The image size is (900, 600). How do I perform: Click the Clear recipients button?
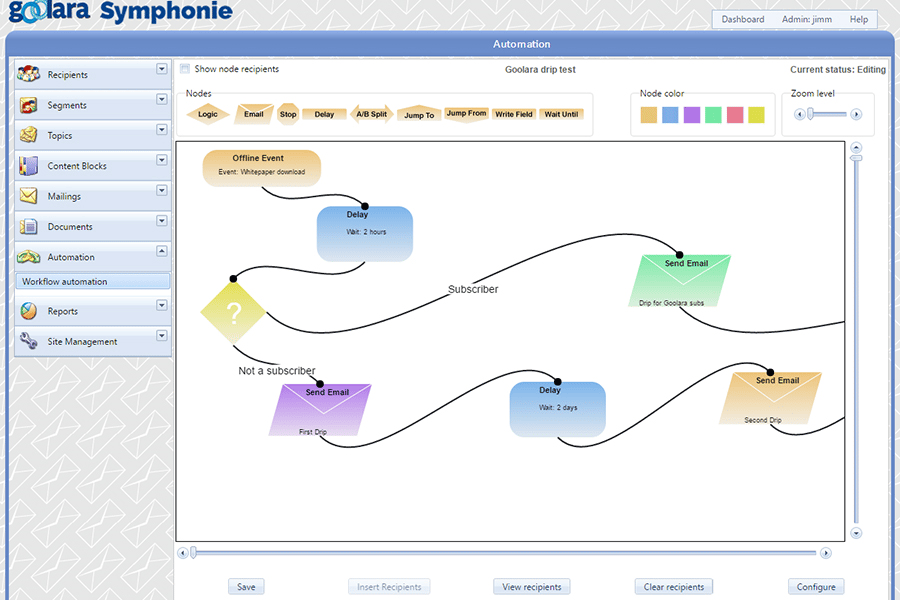coord(673,586)
